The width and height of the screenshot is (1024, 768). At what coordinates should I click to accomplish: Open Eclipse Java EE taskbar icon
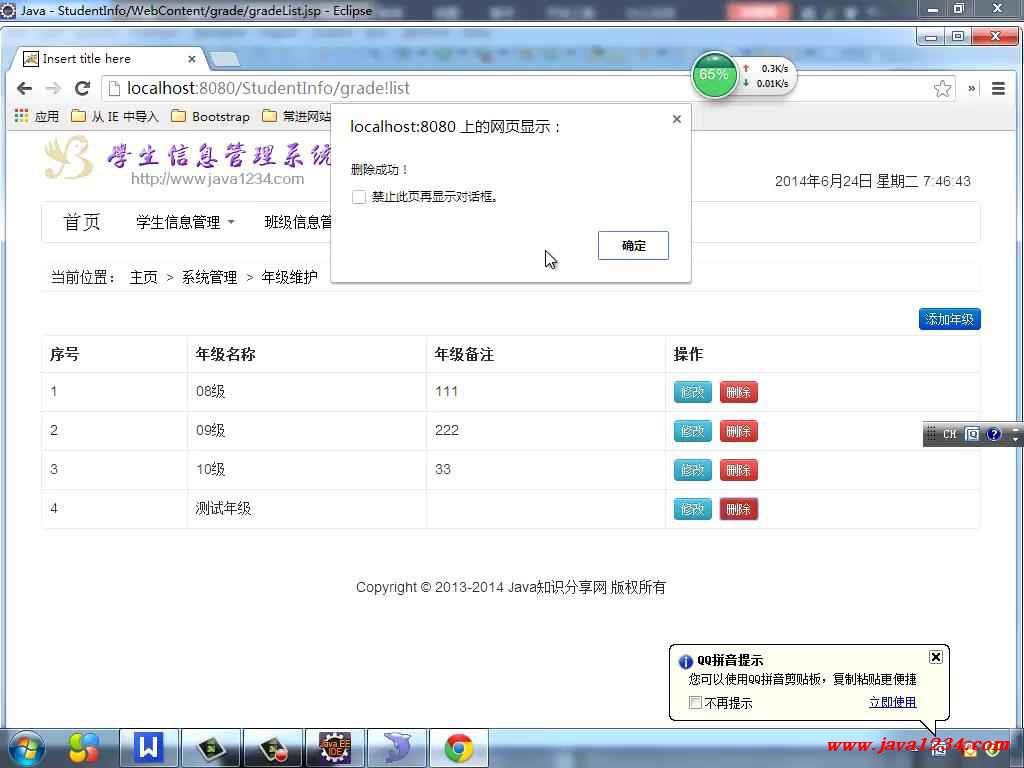click(334, 748)
